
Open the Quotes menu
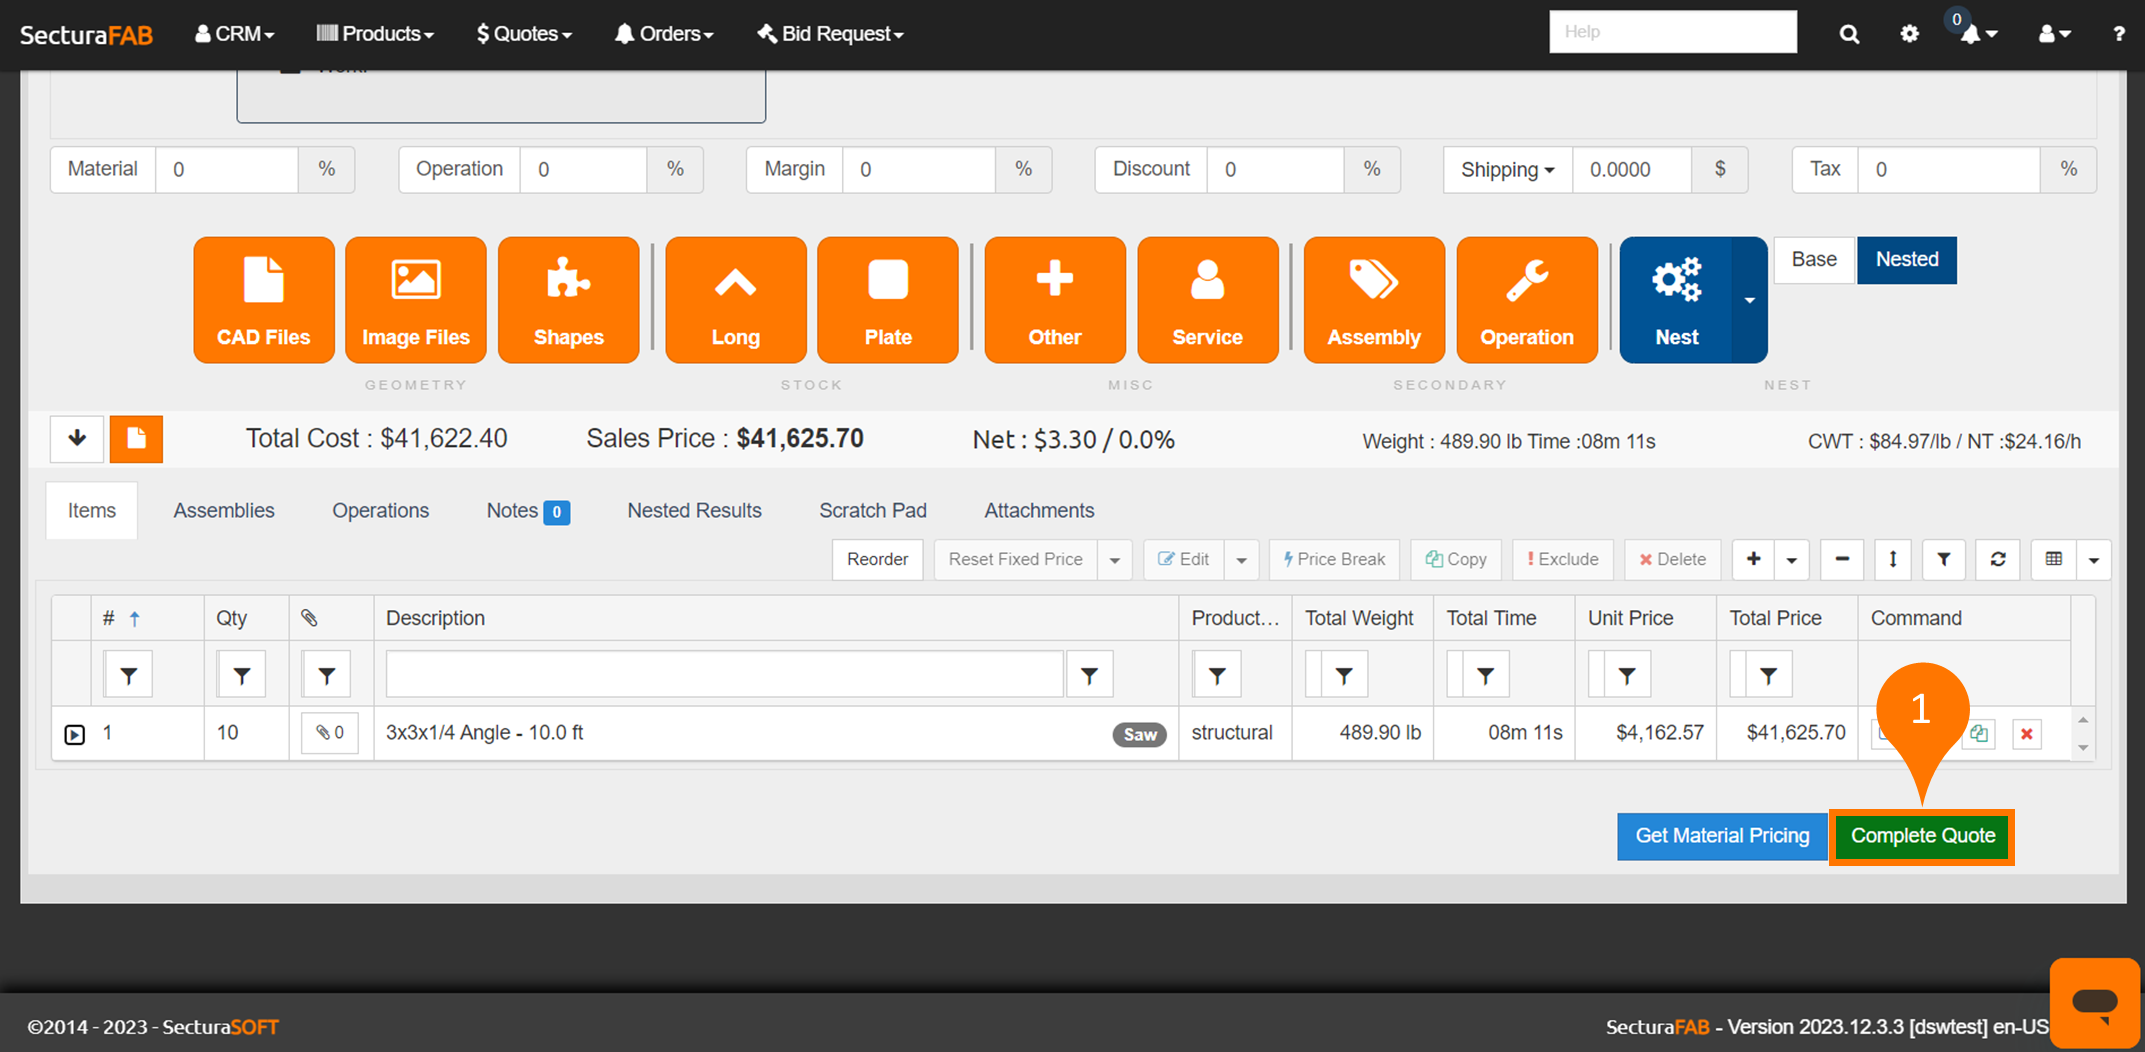[524, 34]
